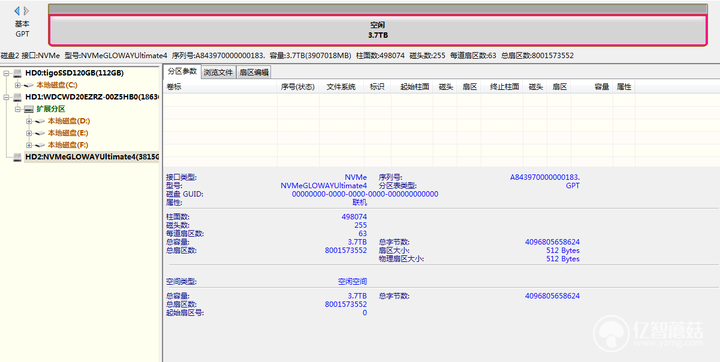
Task: Click the 磁头数 value 255 in details
Action: pos(360,225)
